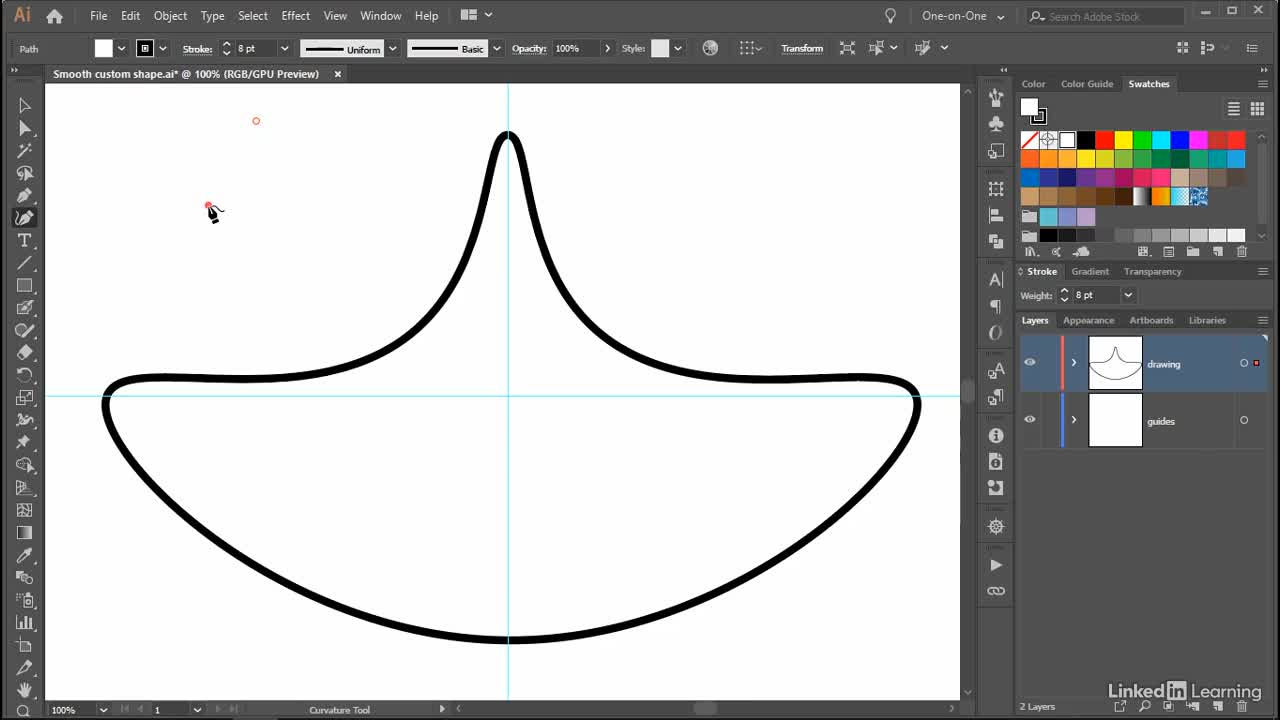Open the fill color dropdown
The width and height of the screenshot is (1280, 720).
(x=122, y=48)
